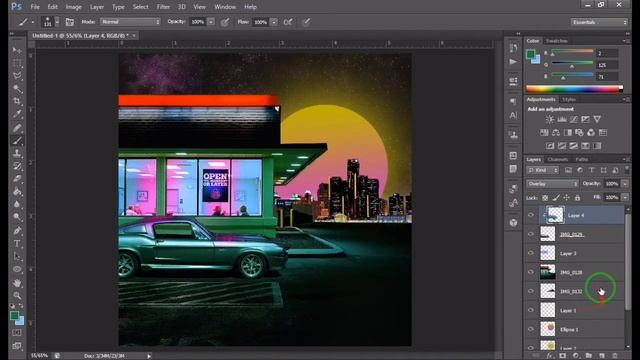Select the Crop tool
This screenshot has width=640, height=360.
coord(17,101)
